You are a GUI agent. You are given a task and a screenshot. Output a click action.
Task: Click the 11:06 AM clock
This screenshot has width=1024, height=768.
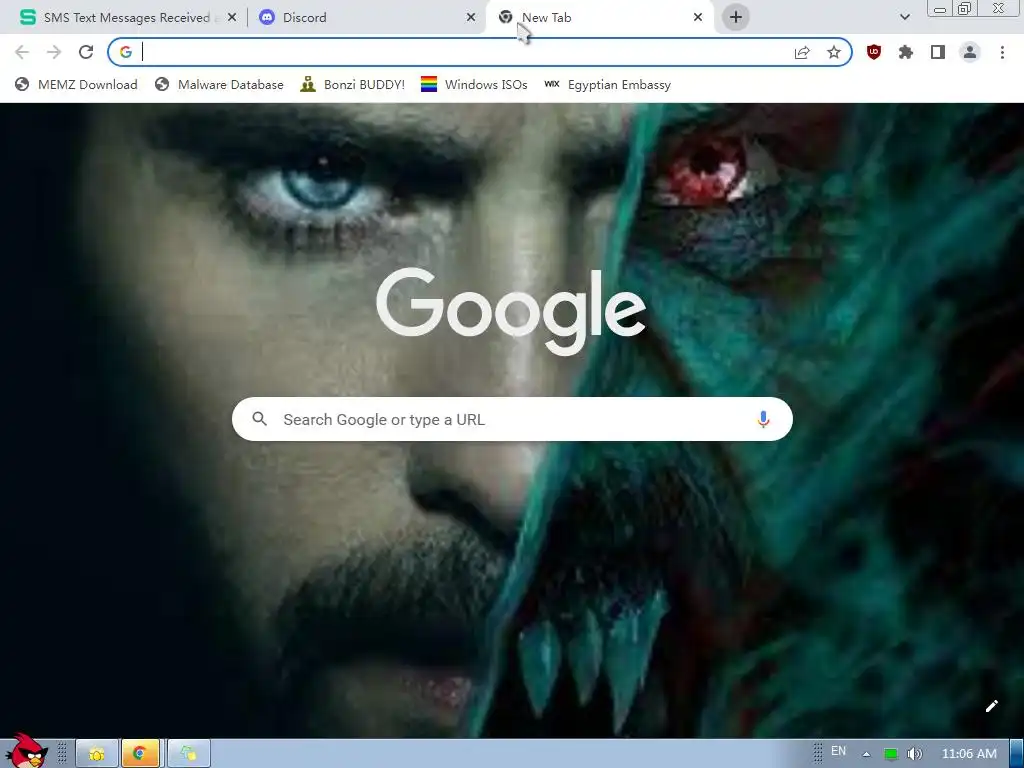pos(969,754)
